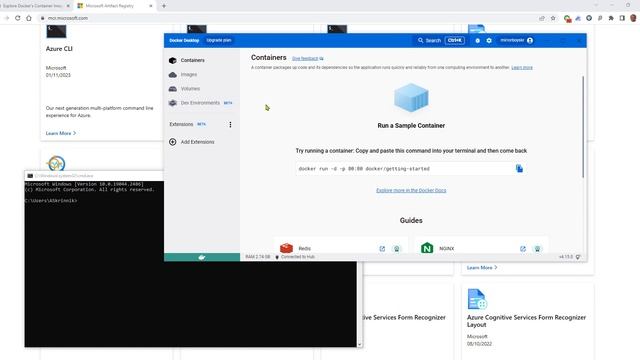Screen dimensions: 640x360
Task: Click the NGINX guide rightmost round icon
Action: point(538,249)
